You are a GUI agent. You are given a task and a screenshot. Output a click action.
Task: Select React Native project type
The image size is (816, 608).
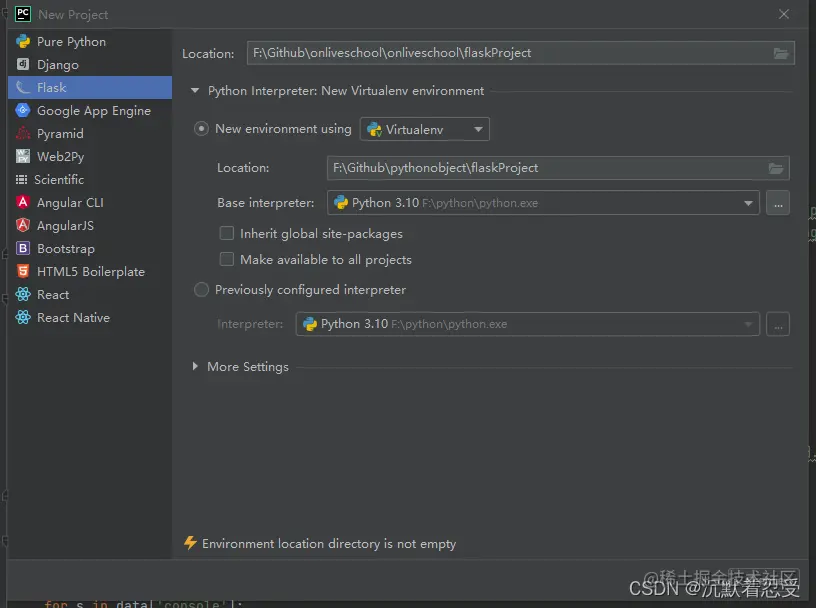click(x=90, y=318)
